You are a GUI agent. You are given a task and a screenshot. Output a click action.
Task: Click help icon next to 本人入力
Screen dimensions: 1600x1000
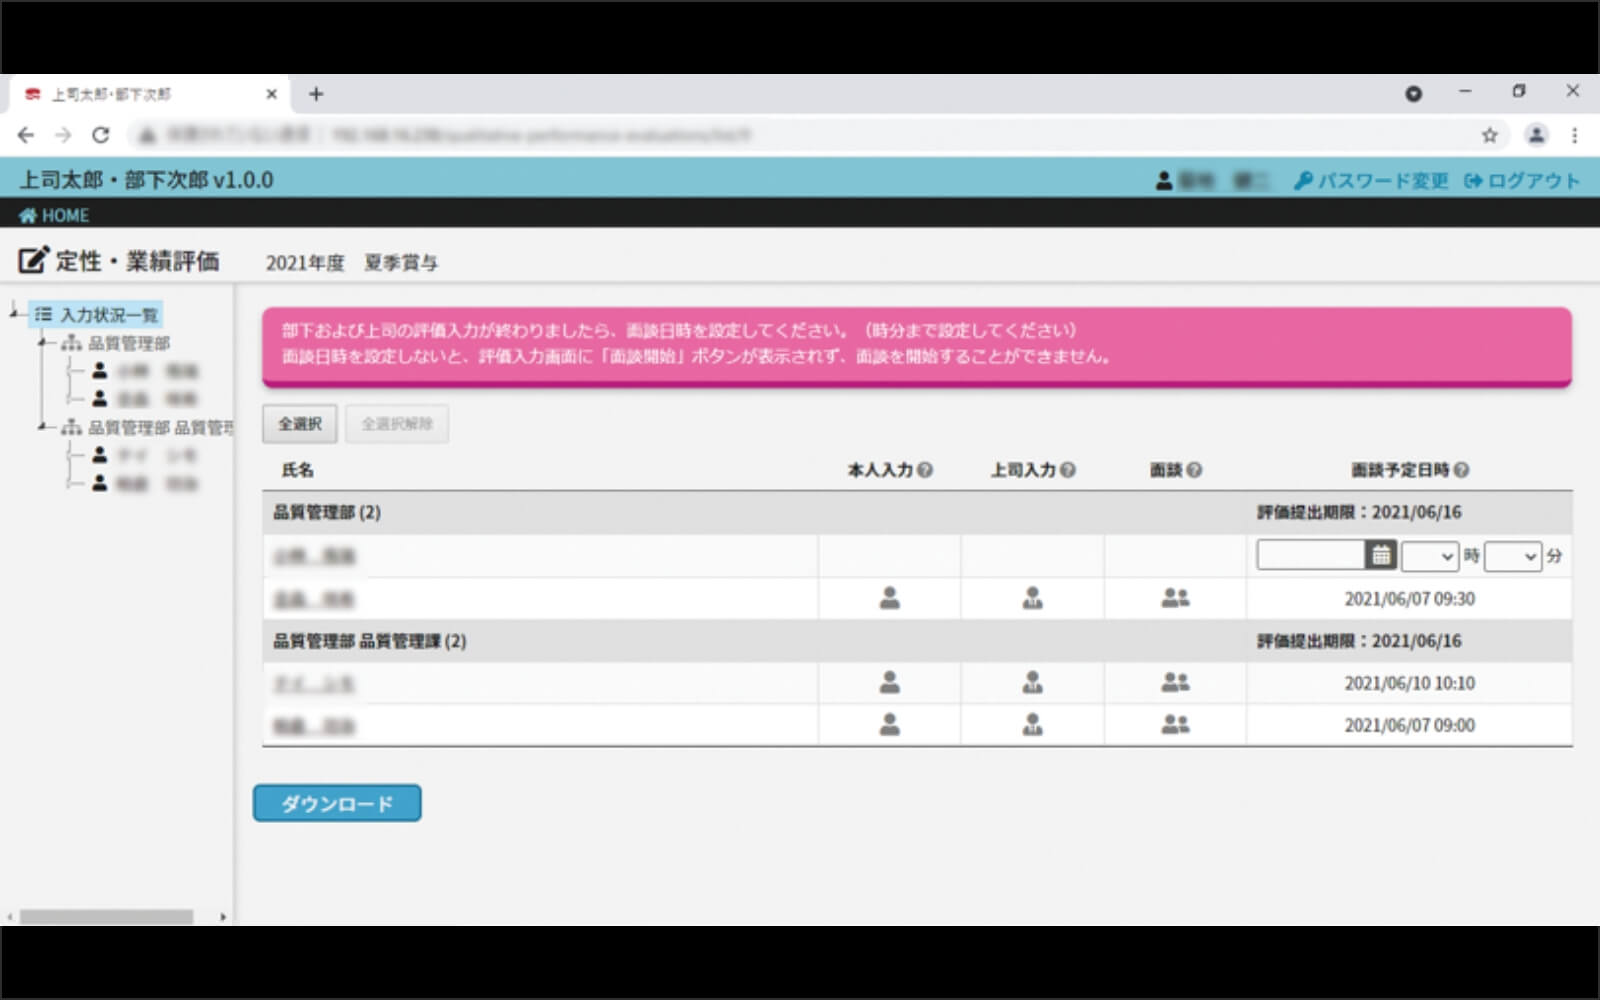pyautogui.click(x=925, y=470)
